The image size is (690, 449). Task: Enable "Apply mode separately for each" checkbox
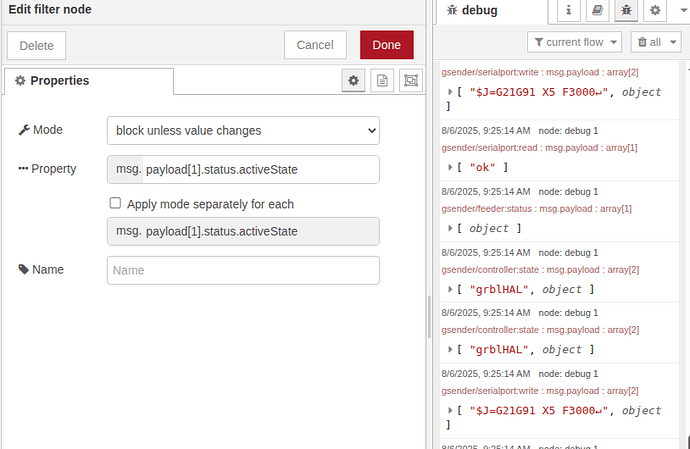pyautogui.click(x=116, y=203)
